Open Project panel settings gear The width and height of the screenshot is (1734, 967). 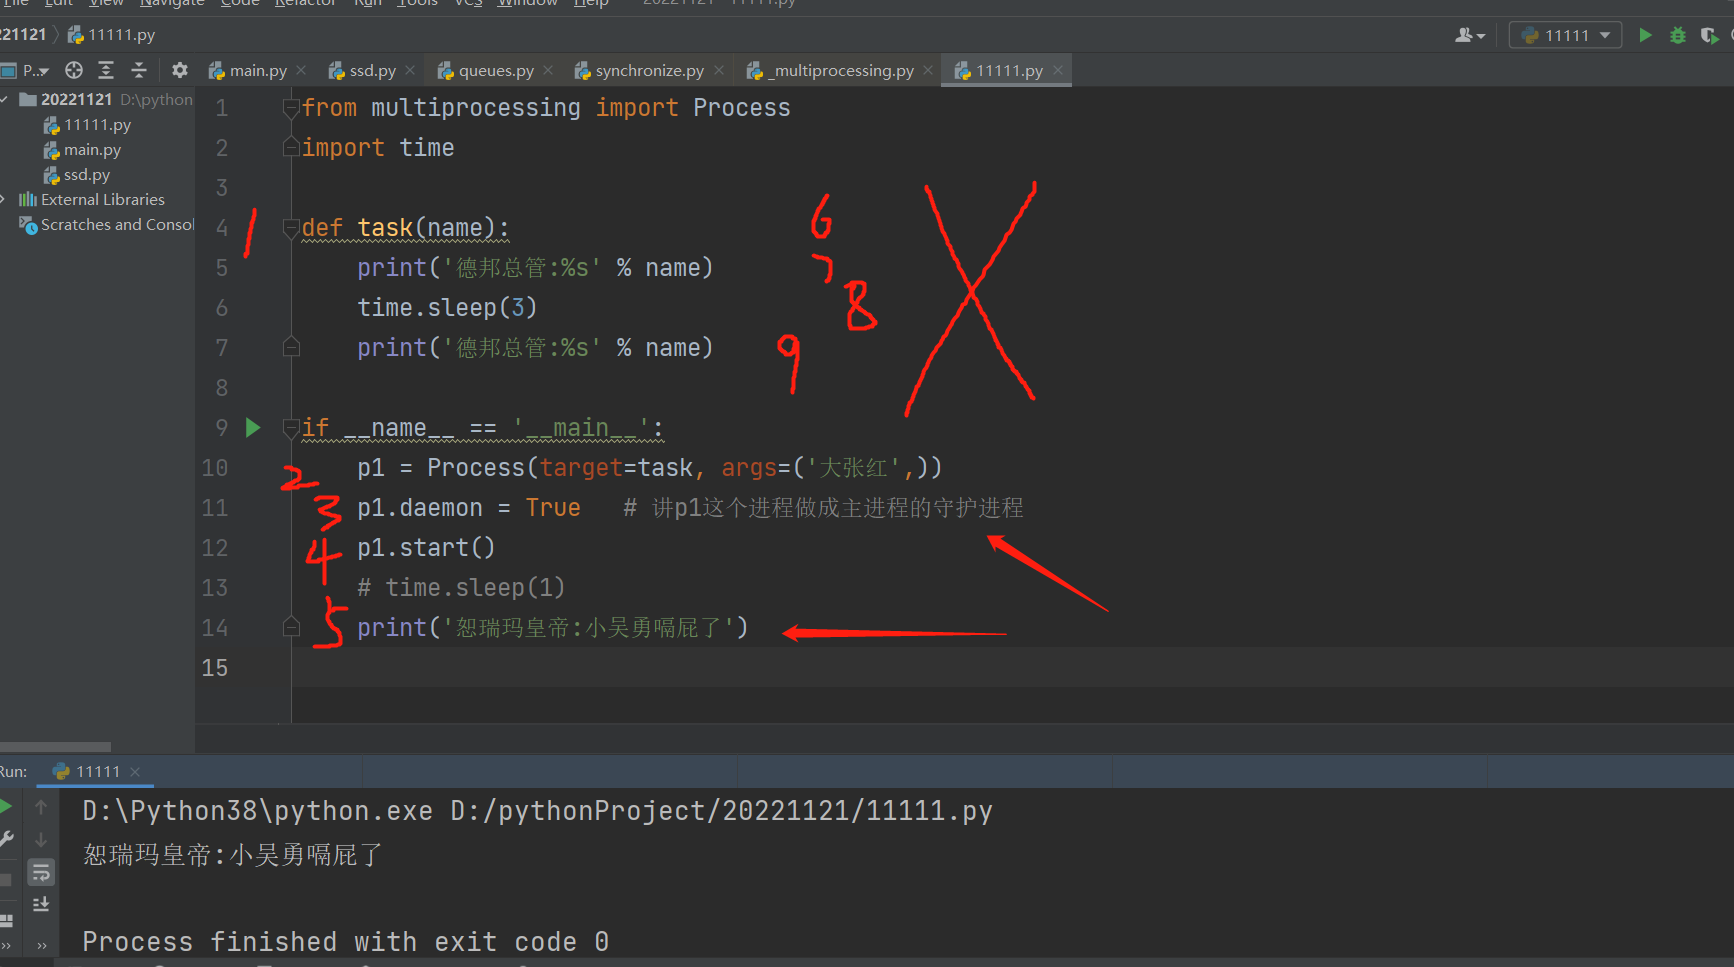click(180, 70)
